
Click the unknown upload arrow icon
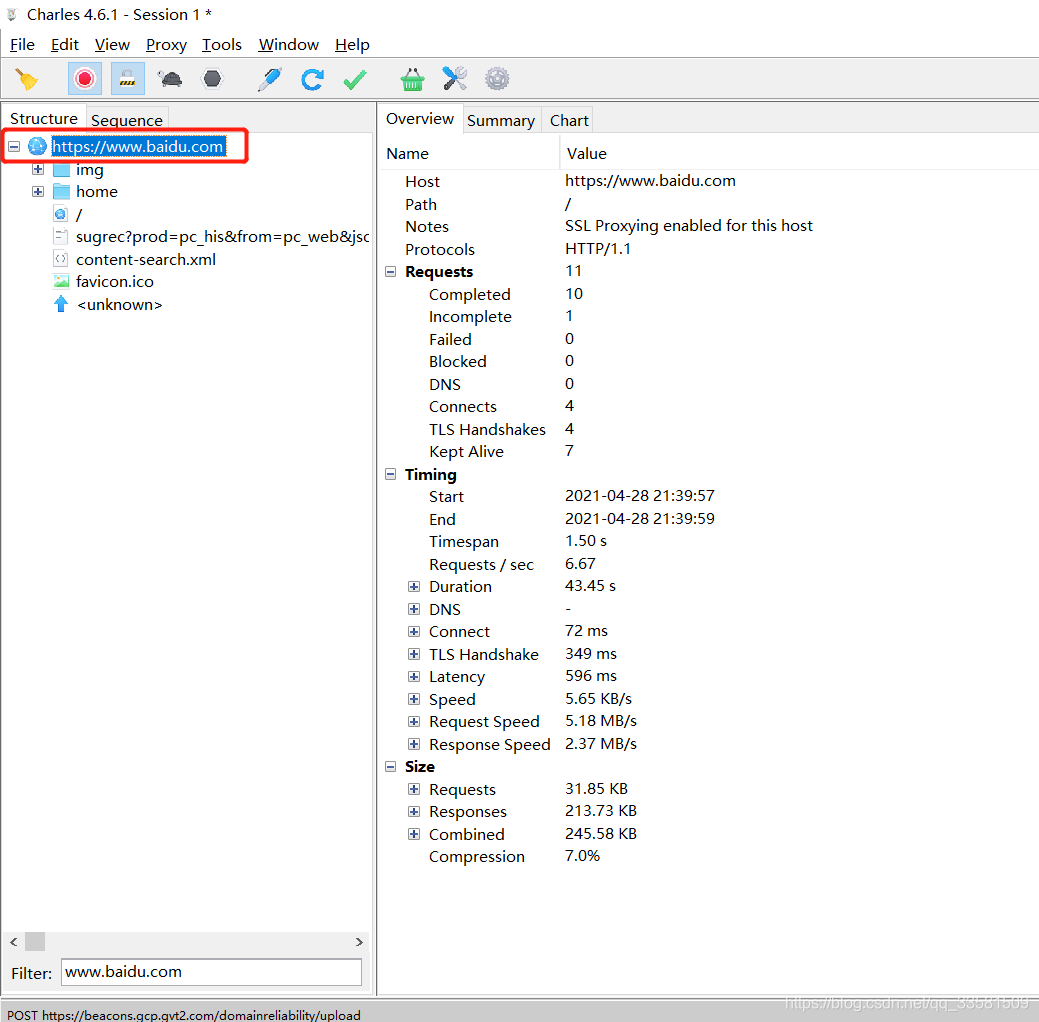(61, 304)
